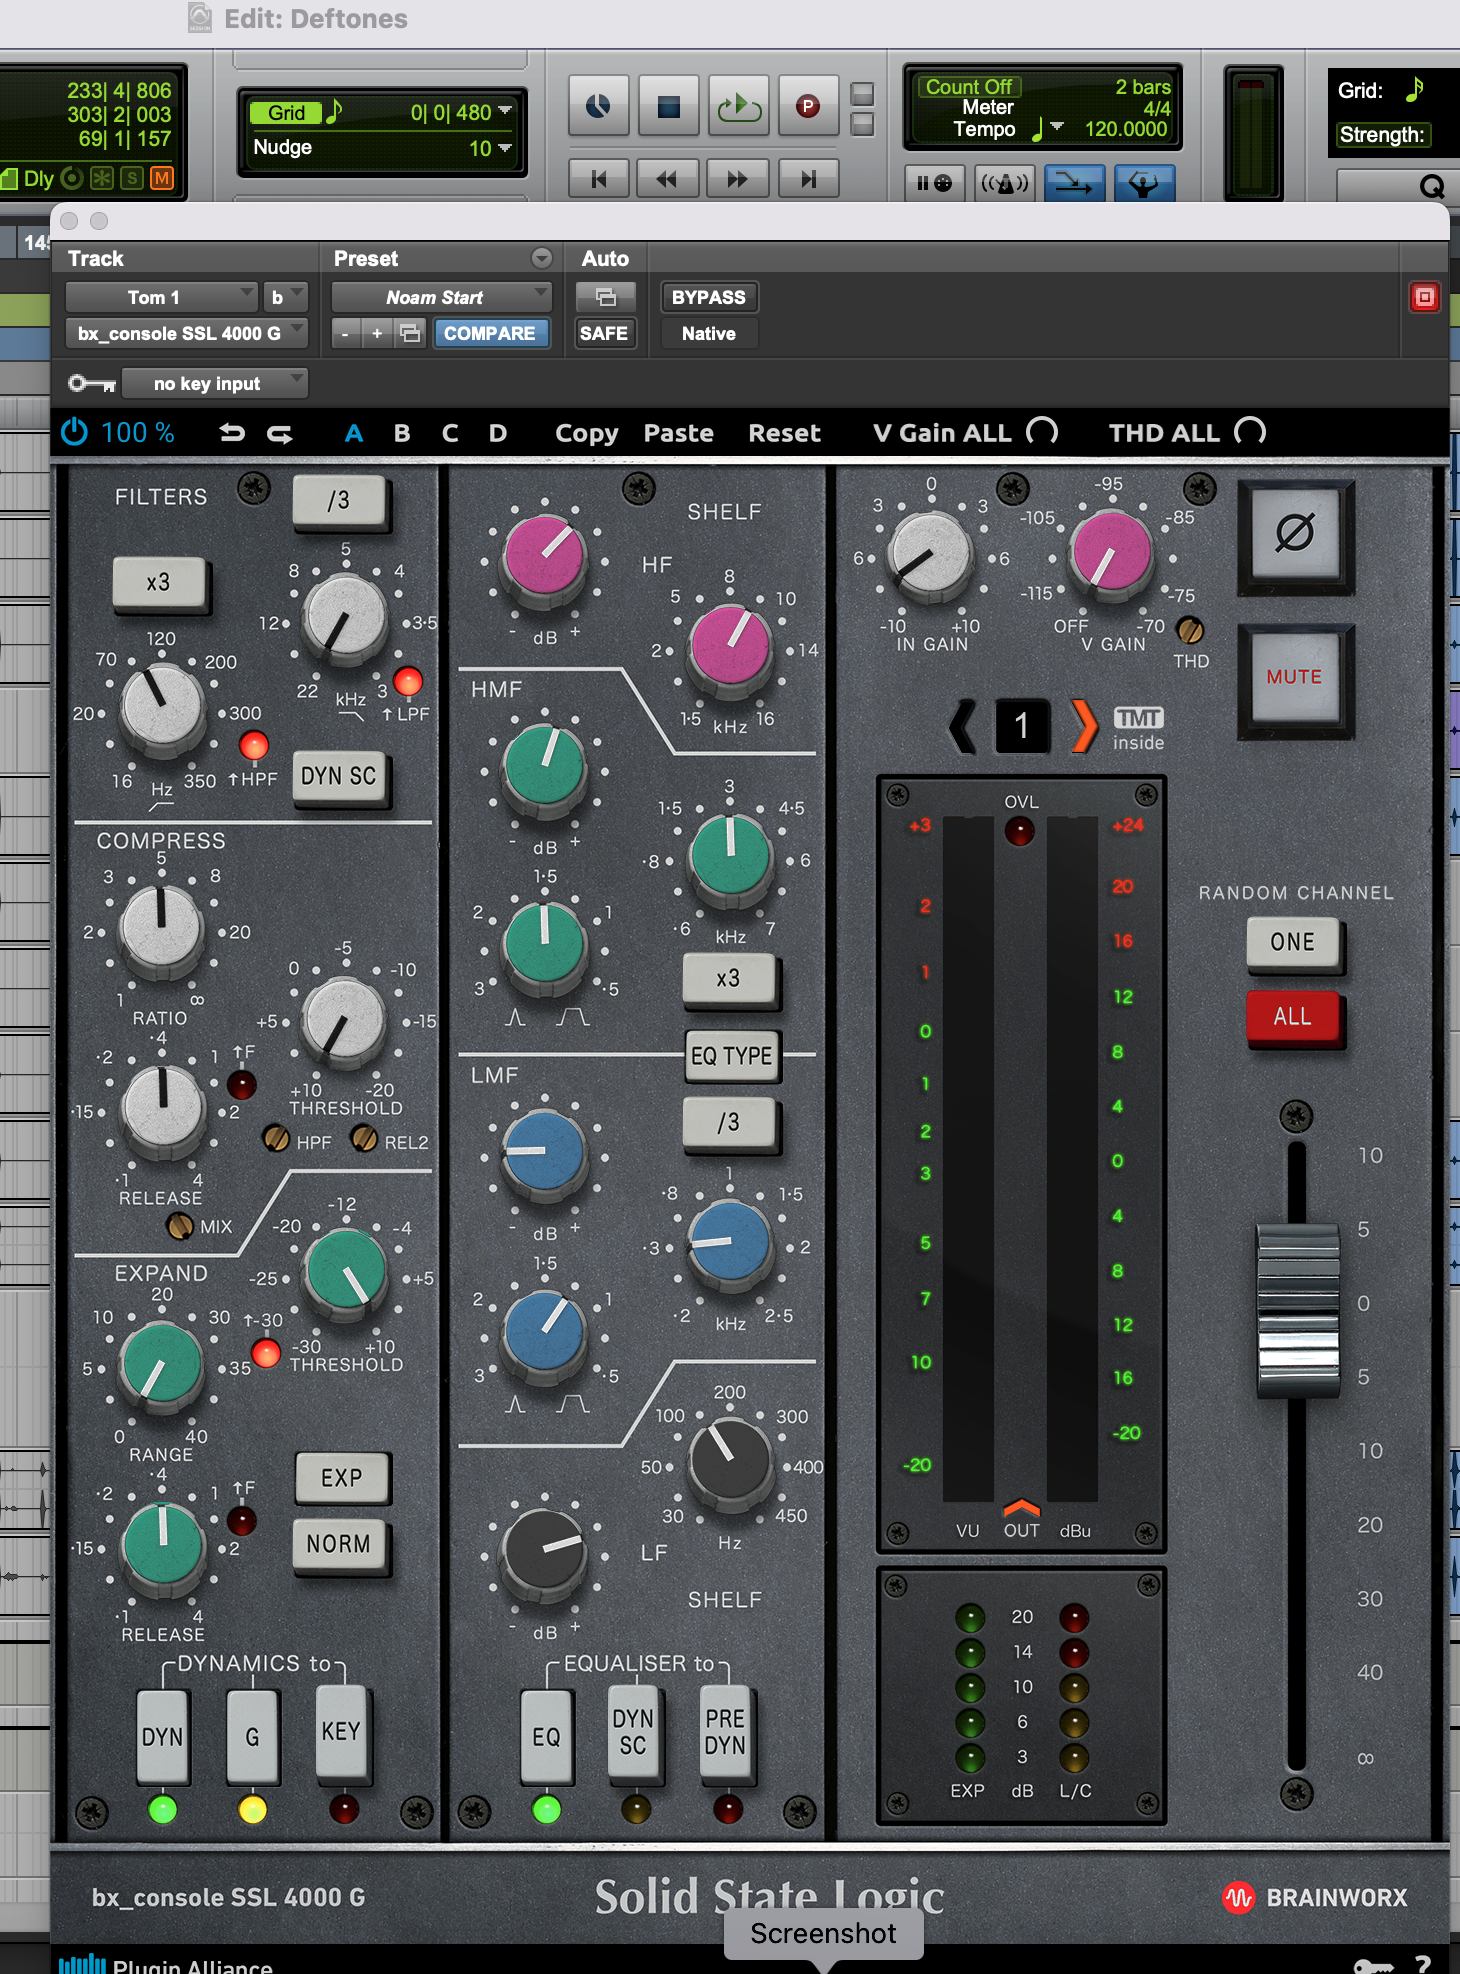Toggle the EQ TYPE button

732,1056
